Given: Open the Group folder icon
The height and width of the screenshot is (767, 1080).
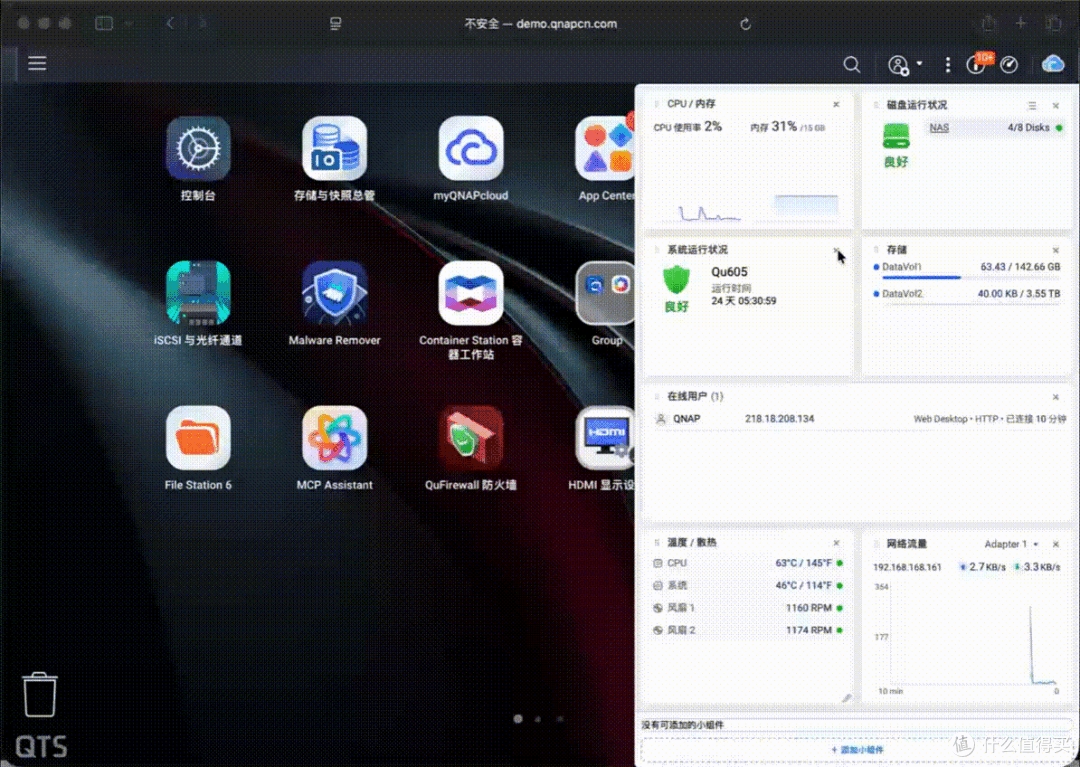Looking at the screenshot, I should click(x=605, y=293).
